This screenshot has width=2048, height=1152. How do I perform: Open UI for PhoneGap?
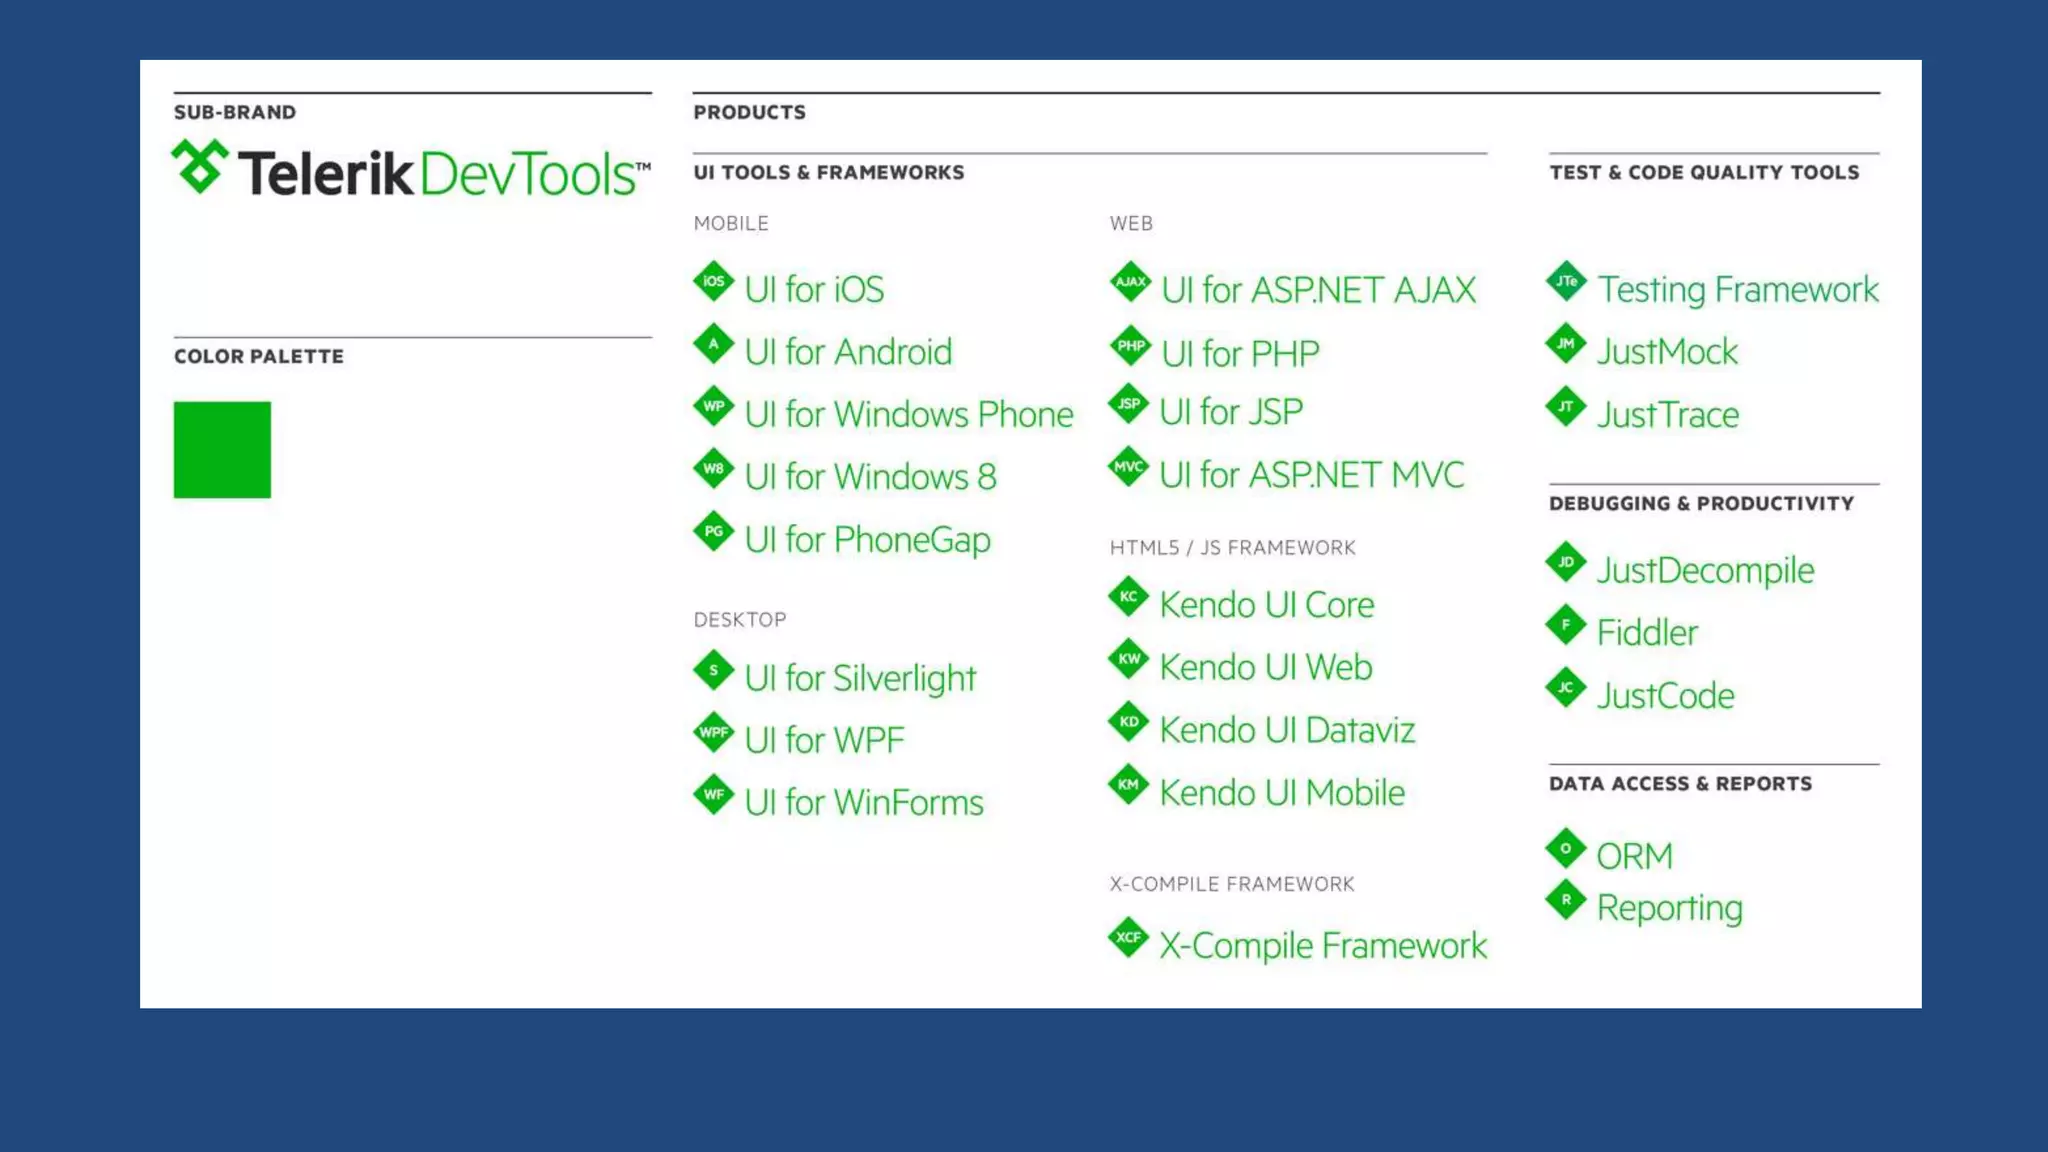click(x=868, y=540)
